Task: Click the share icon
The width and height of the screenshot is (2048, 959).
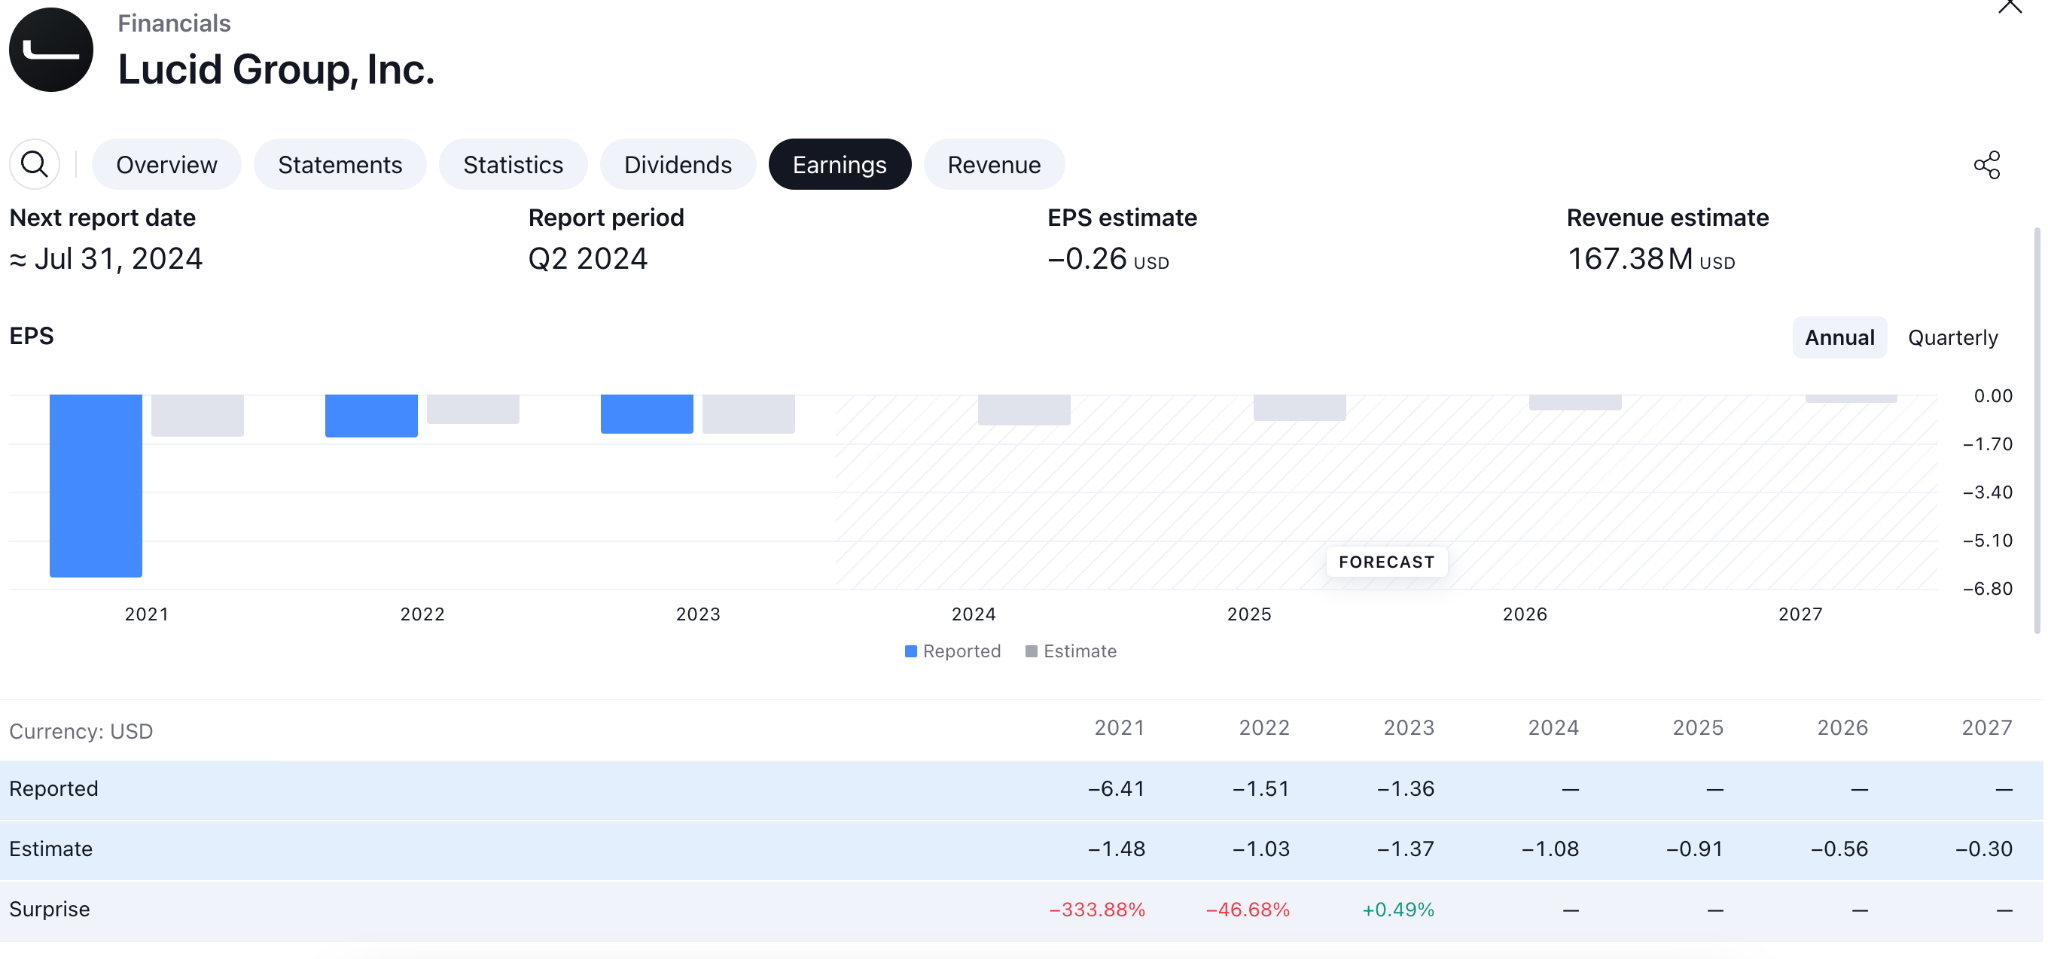Action: [1987, 165]
